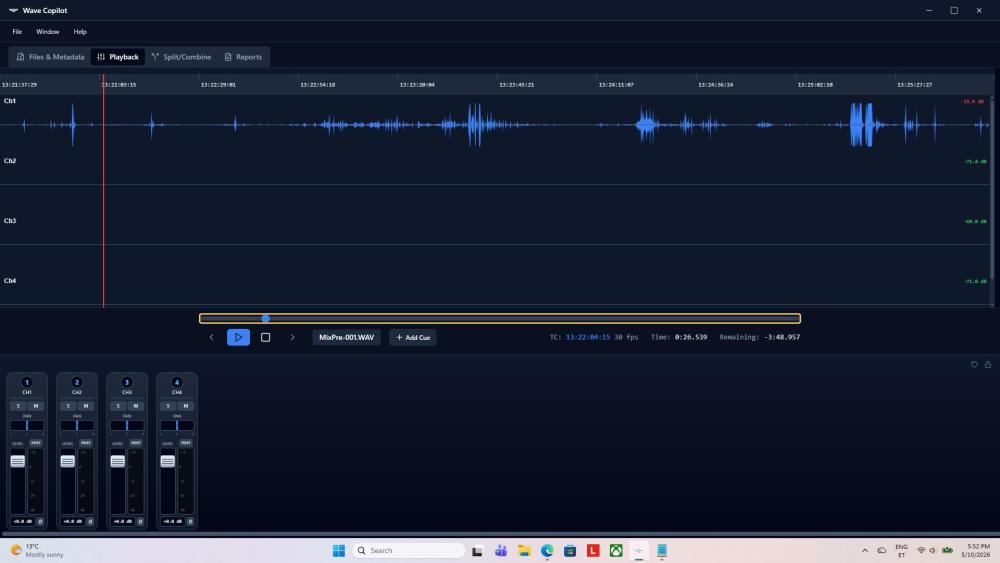Select the Playback tab
The image size is (1000, 563).
click(x=118, y=57)
